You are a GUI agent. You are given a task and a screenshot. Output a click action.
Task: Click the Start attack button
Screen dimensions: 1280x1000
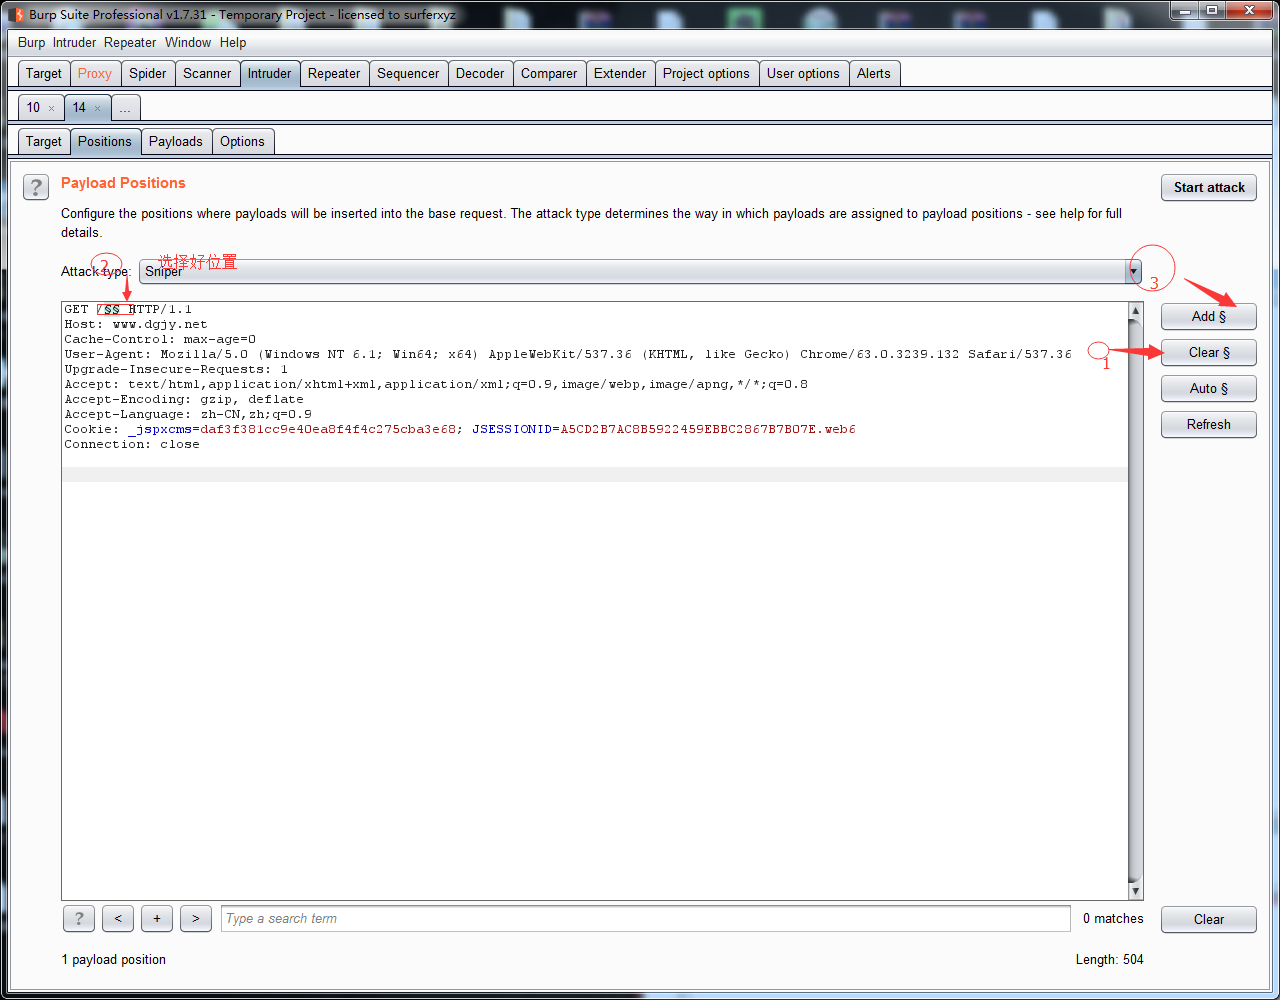[x=1209, y=187]
